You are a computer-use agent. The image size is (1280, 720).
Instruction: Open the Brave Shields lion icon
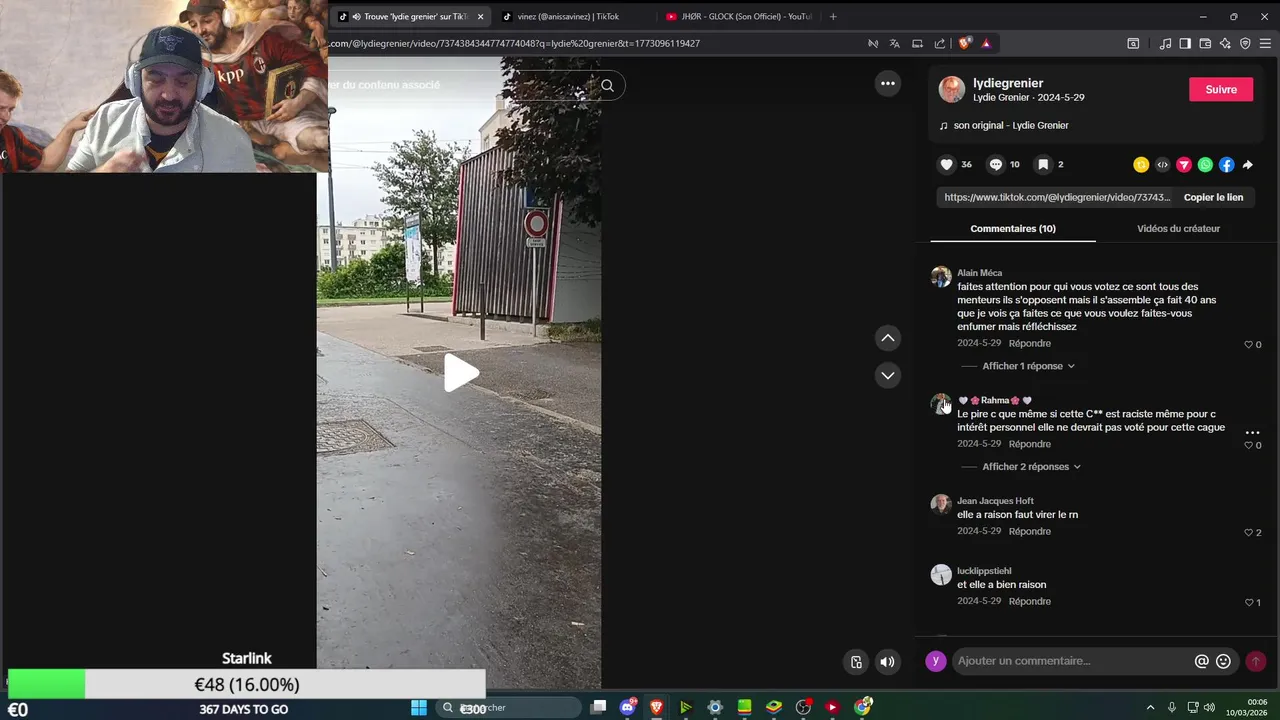pyautogui.click(x=964, y=43)
